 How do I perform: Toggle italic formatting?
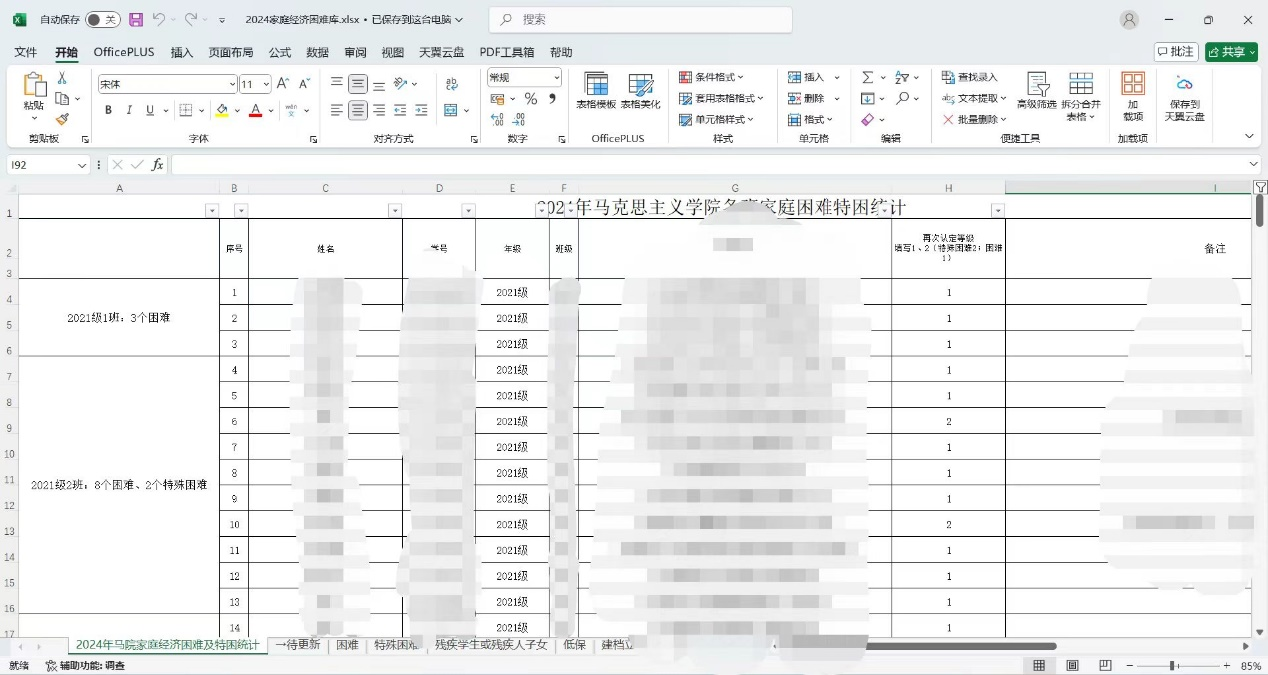coord(129,110)
